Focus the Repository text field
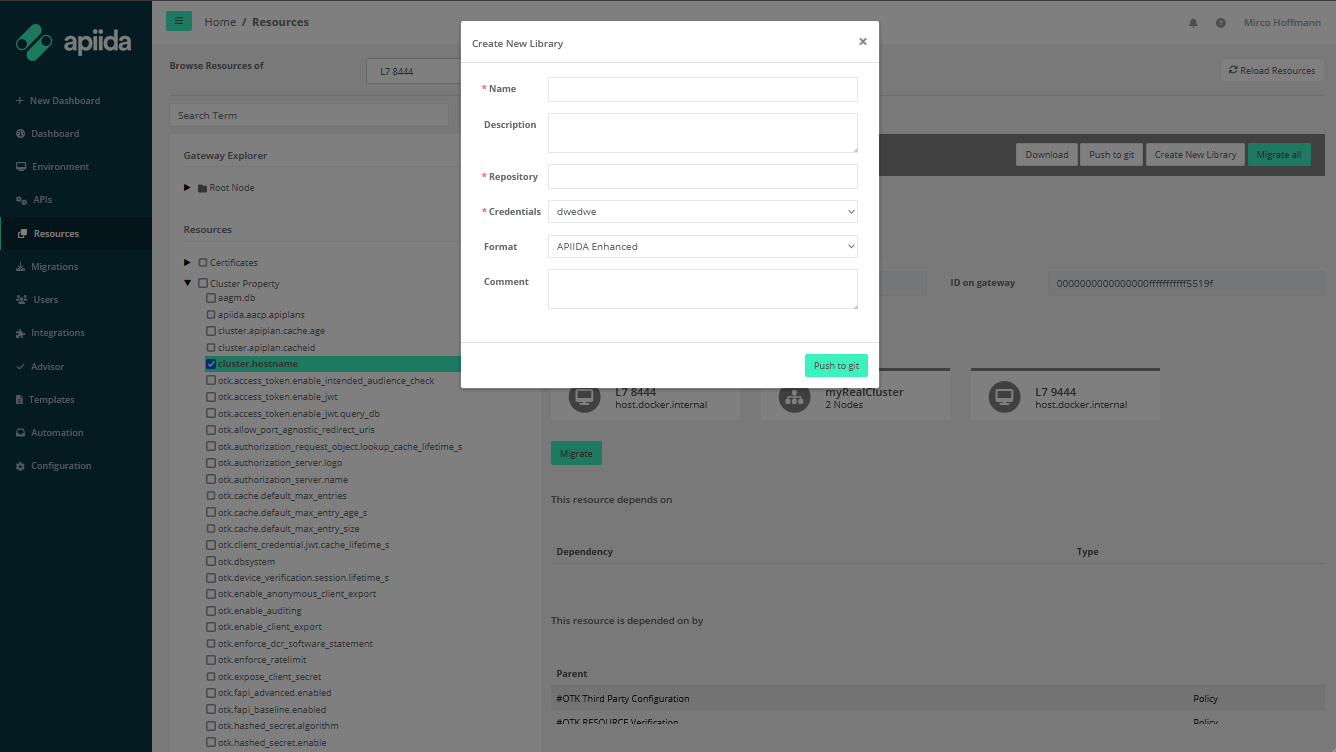This screenshot has width=1336, height=752. pyautogui.click(x=702, y=177)
